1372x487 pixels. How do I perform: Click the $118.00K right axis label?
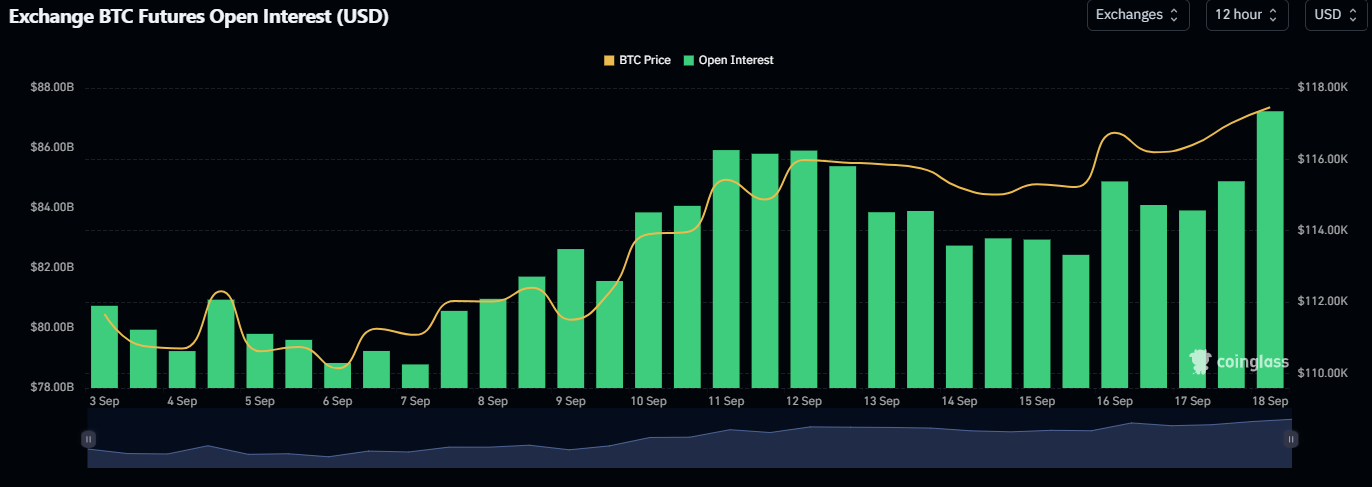pyautogui.click(x=1321, y=88)
